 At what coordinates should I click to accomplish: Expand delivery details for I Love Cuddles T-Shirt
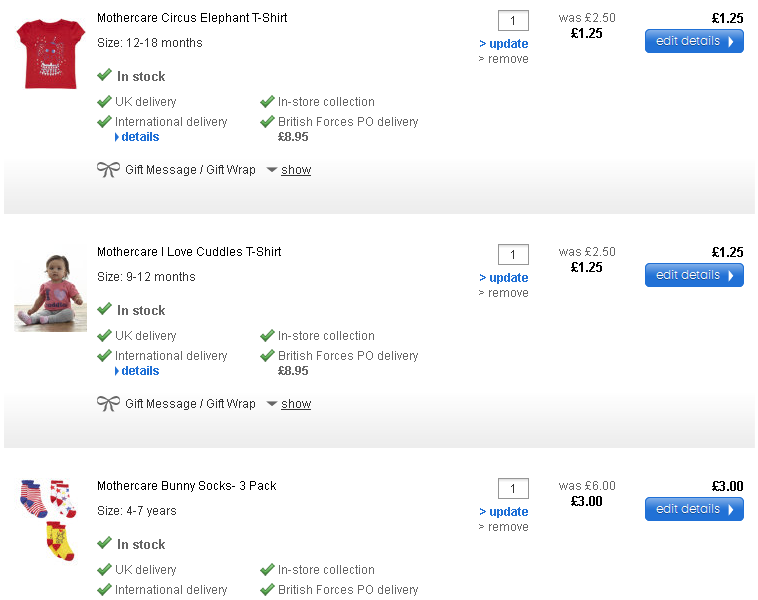(139, 371)
